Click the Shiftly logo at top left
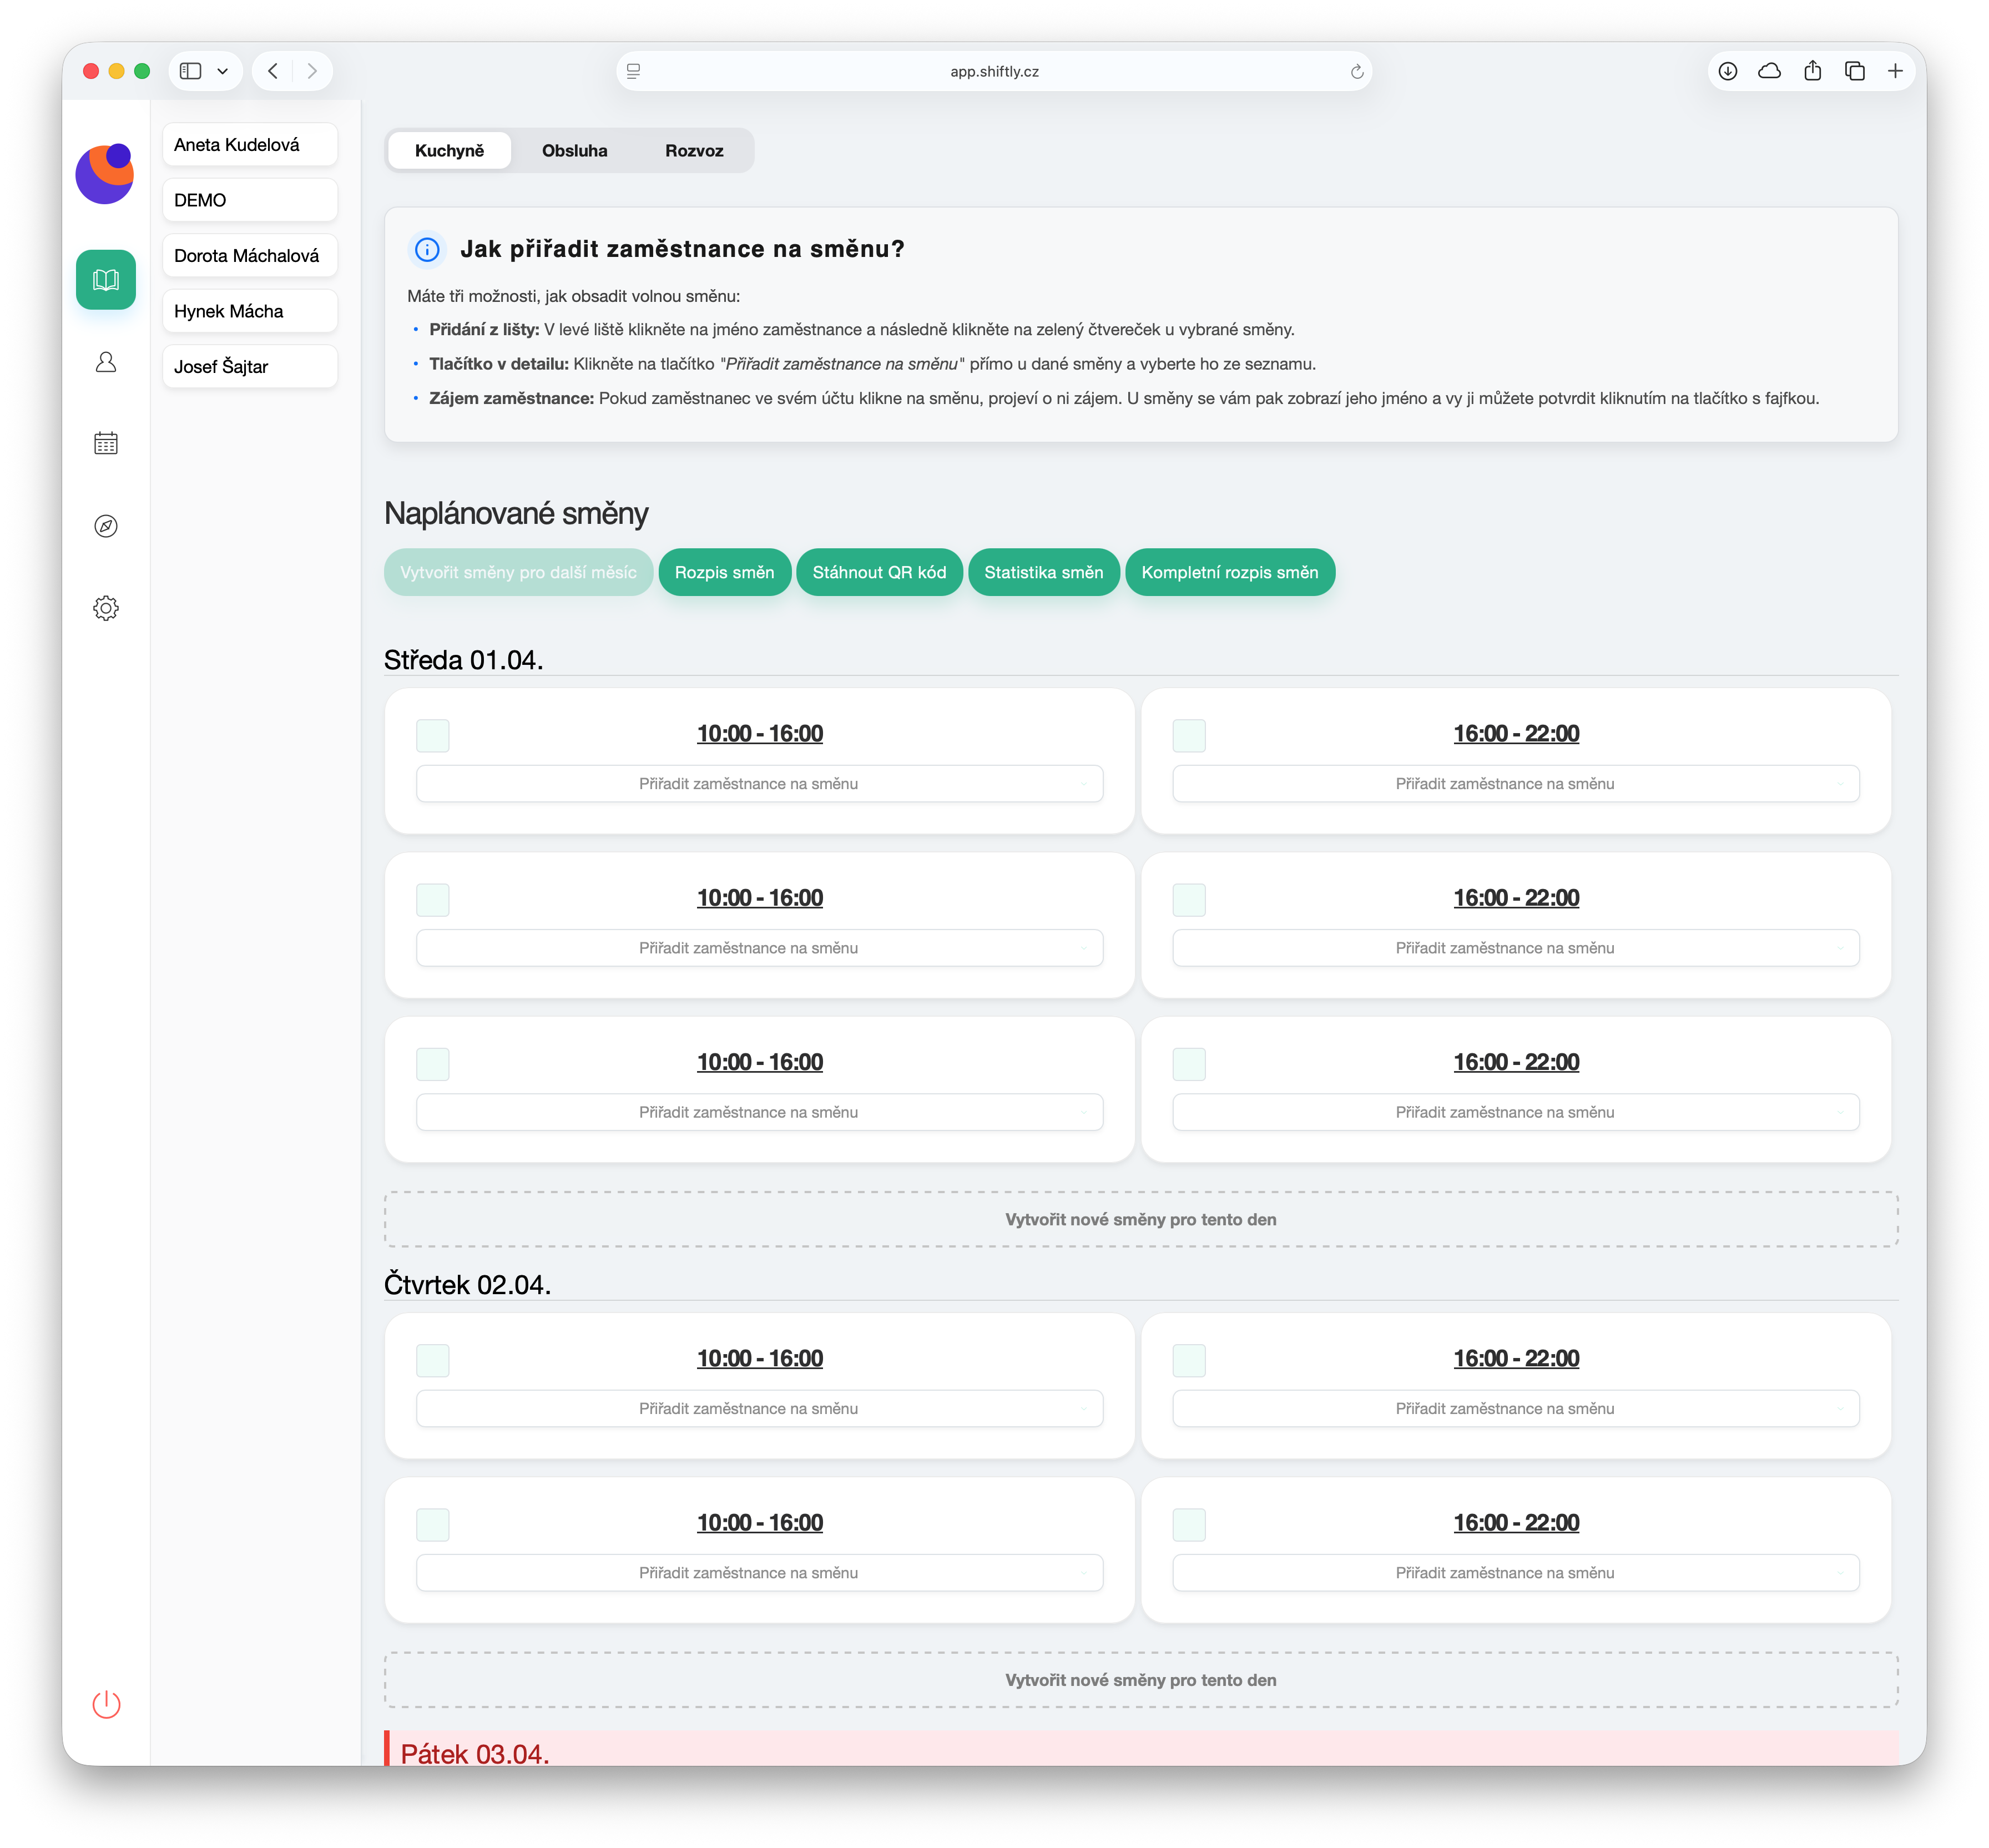1989x1848 pixels. pyautogui.click(x=105, y=174)
